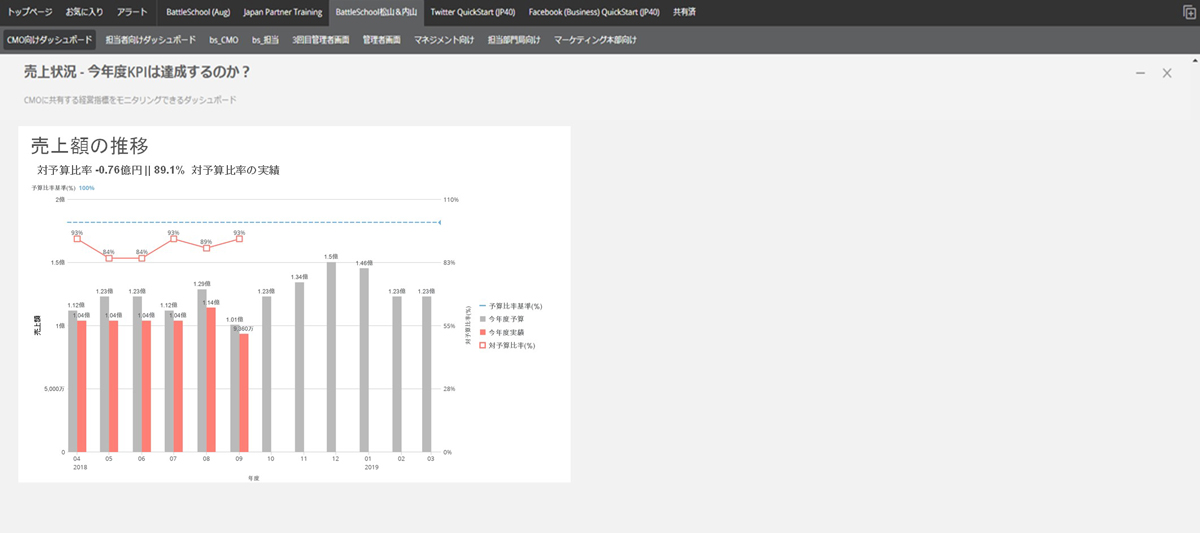Open the アラート menu
This screenshot has width=1200, height=533.
[131, 12]
